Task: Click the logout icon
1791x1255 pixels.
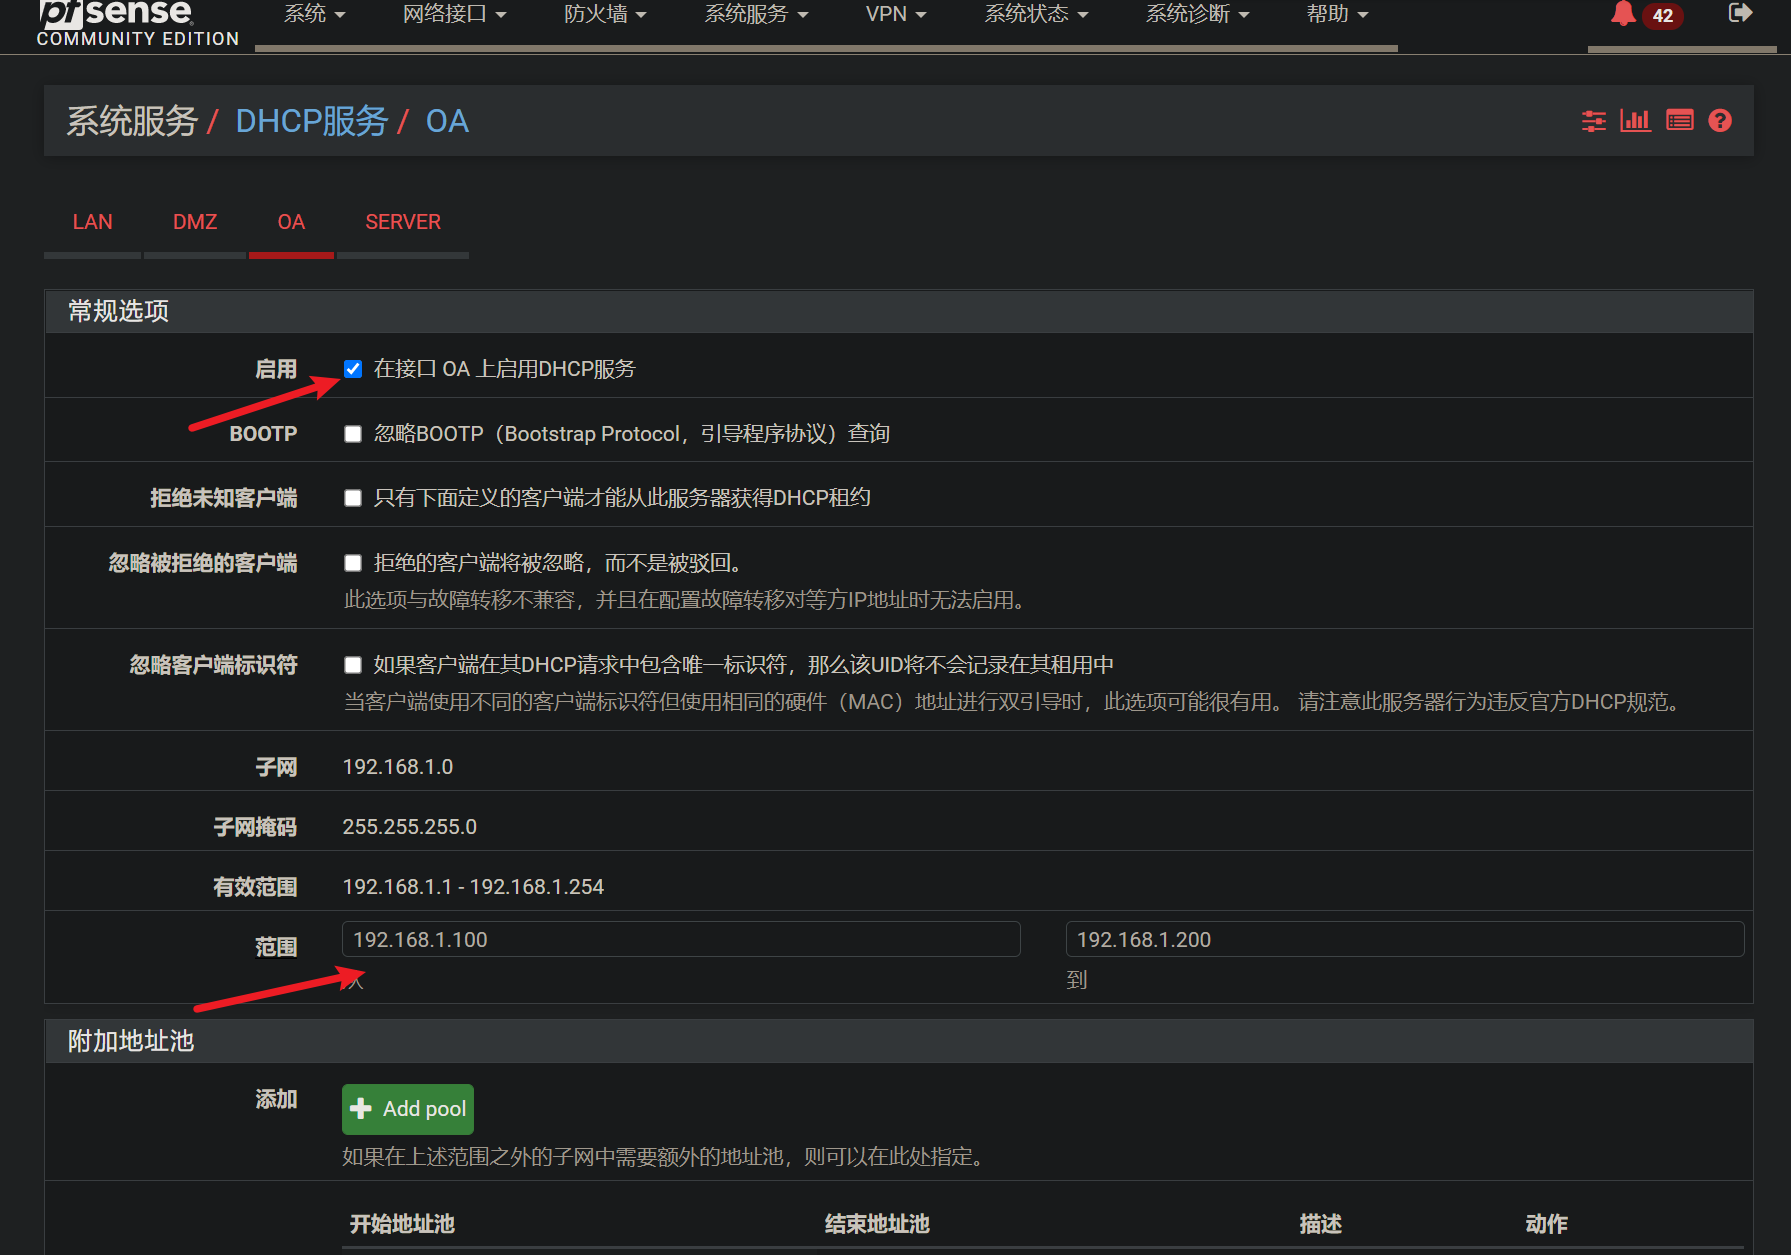Action: point(1740,13)
